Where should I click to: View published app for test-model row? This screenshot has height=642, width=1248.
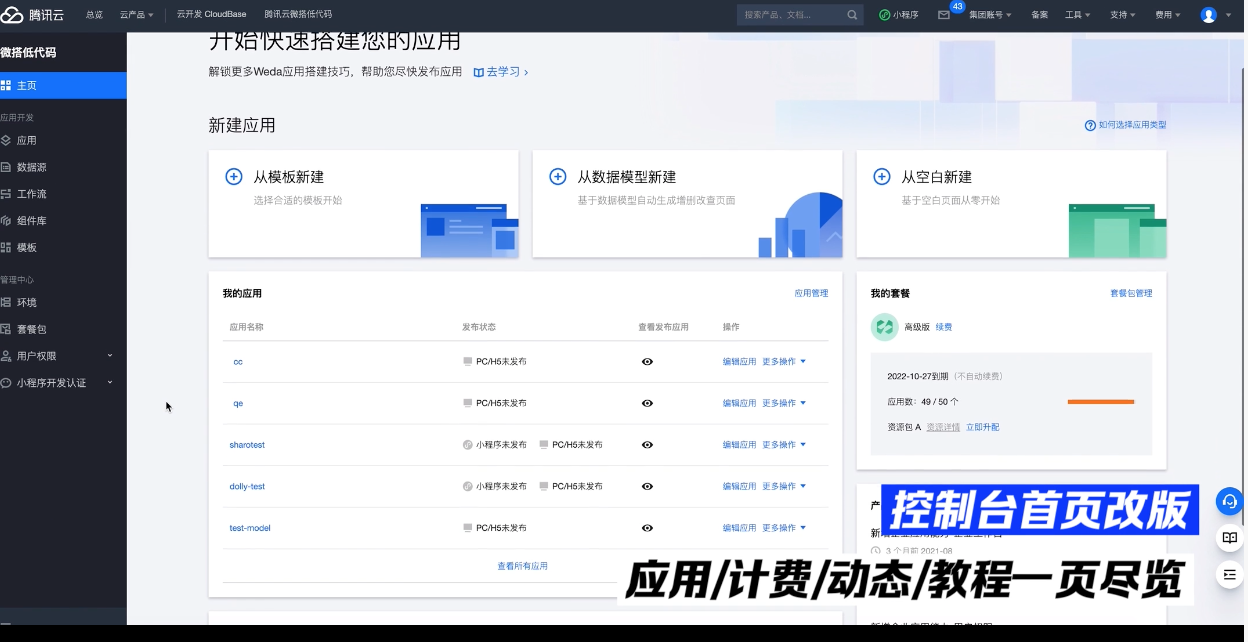point(647,528)
